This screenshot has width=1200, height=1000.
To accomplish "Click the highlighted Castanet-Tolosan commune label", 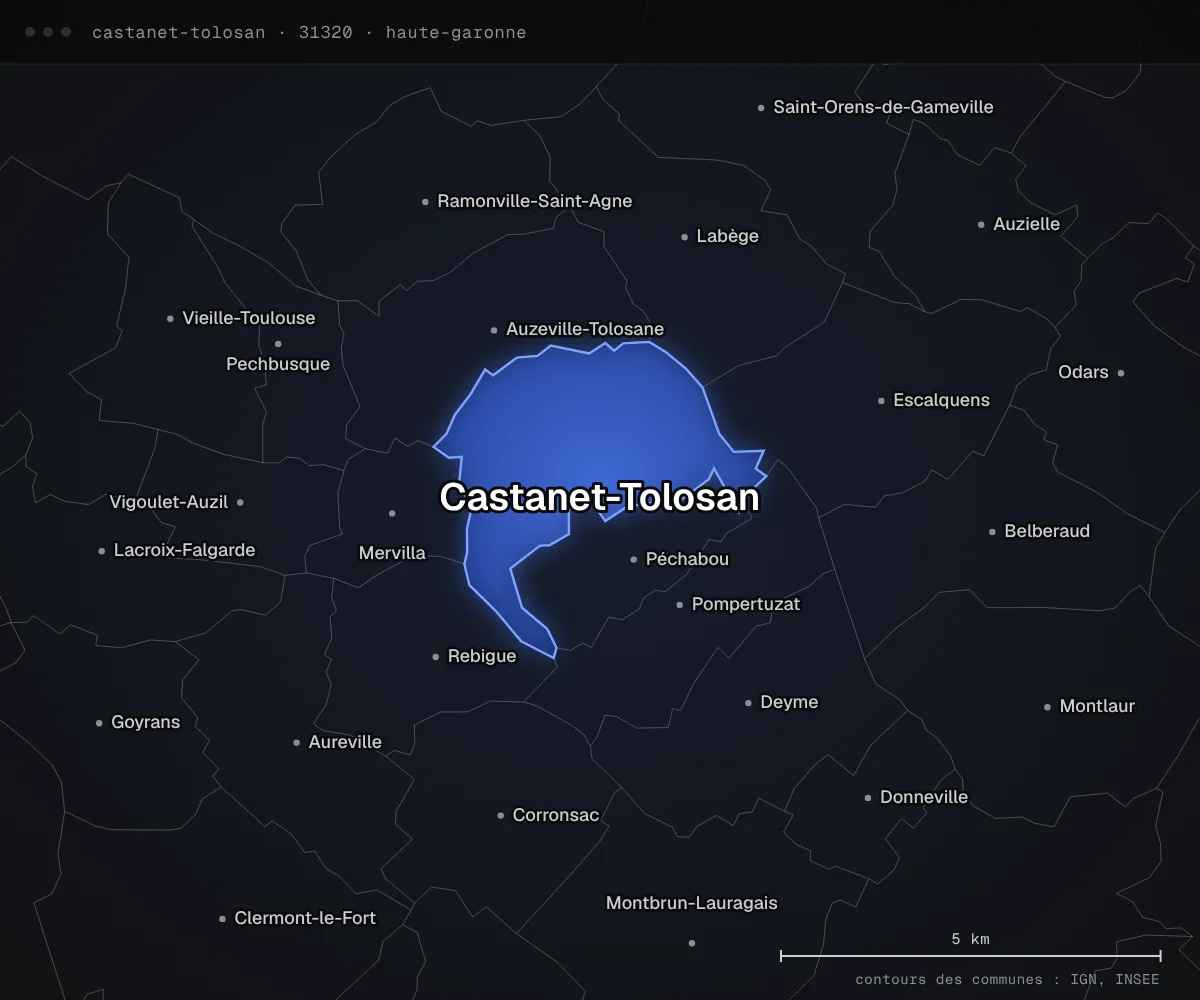I will [599, 498].
